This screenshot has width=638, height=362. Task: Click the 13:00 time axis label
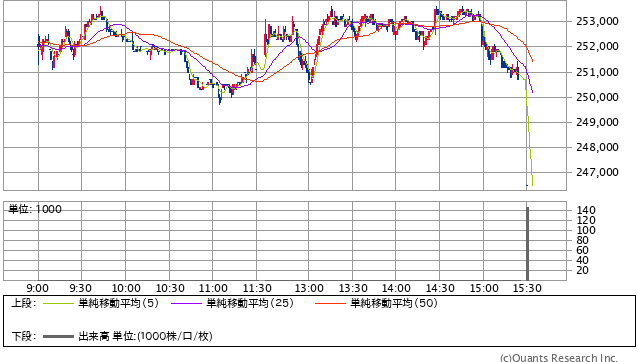click(x=309, y=288)
